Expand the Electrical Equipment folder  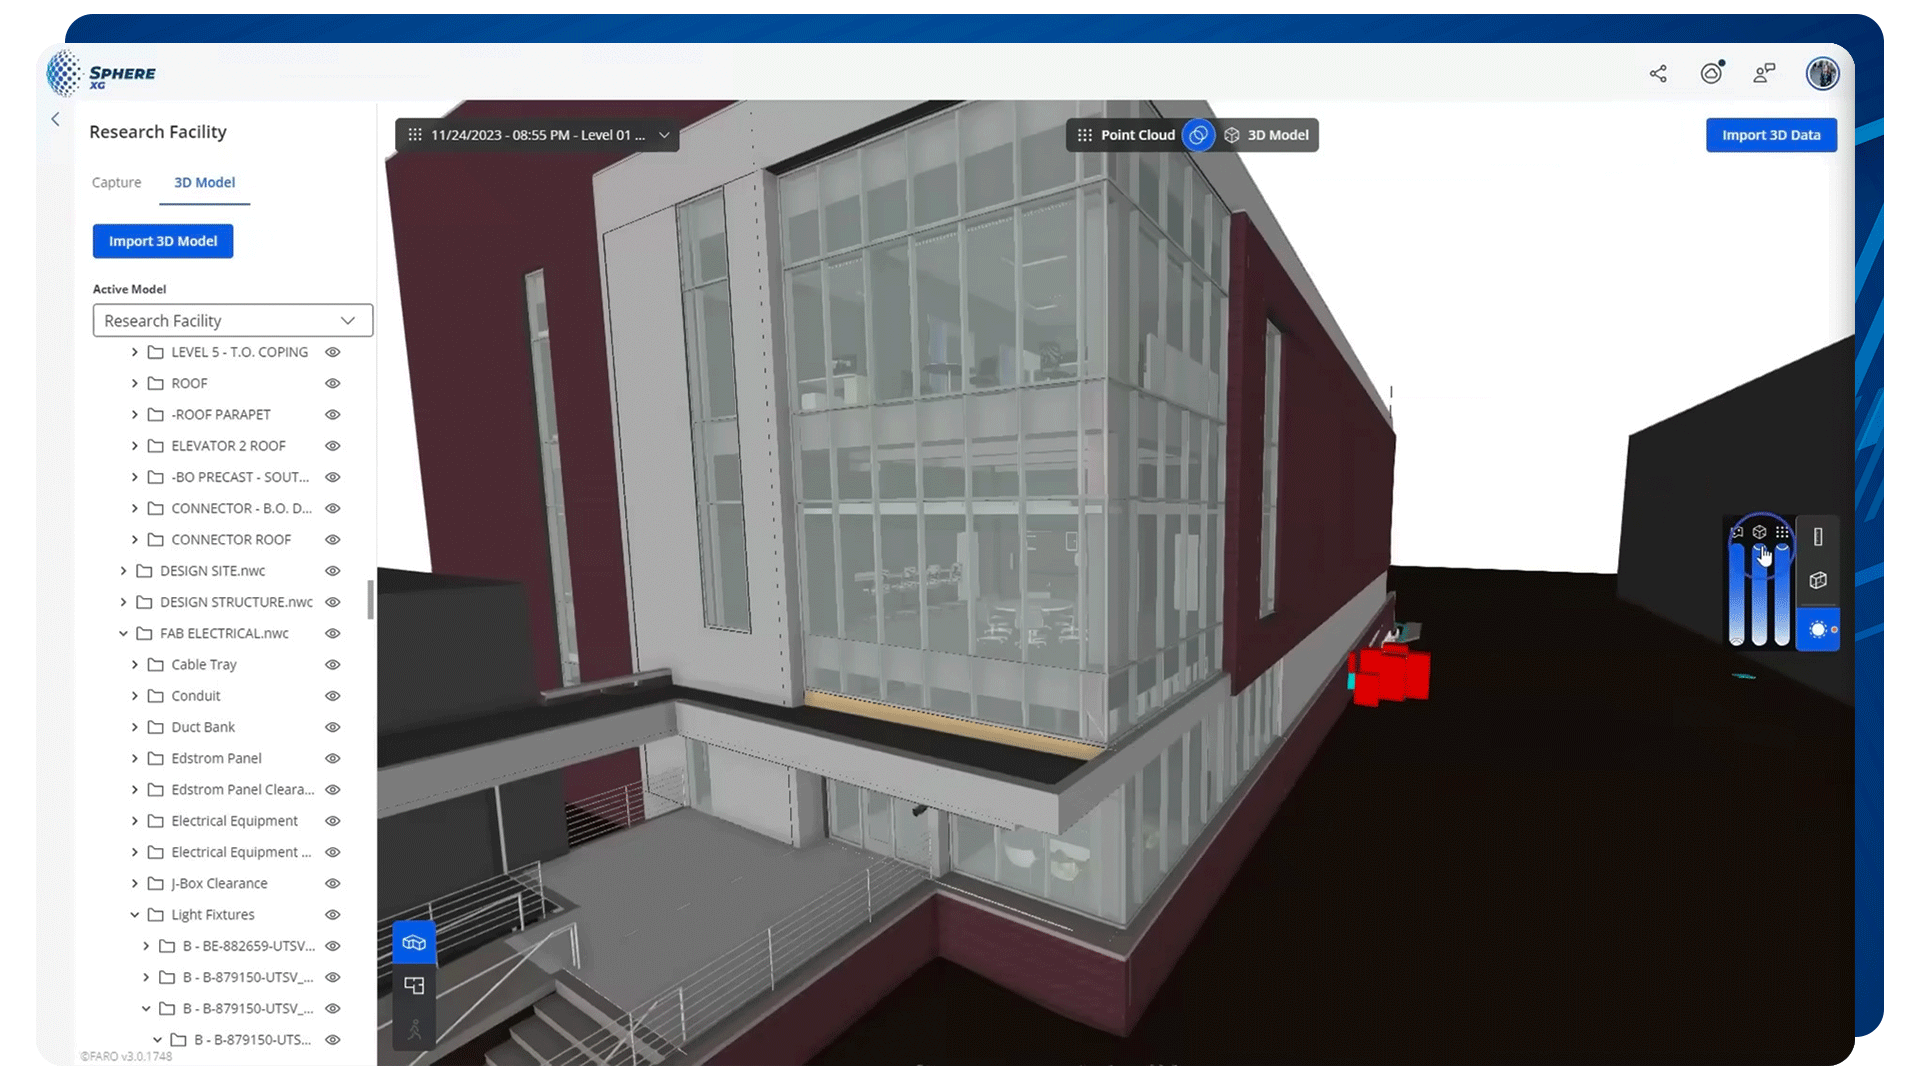pos(135,821)
